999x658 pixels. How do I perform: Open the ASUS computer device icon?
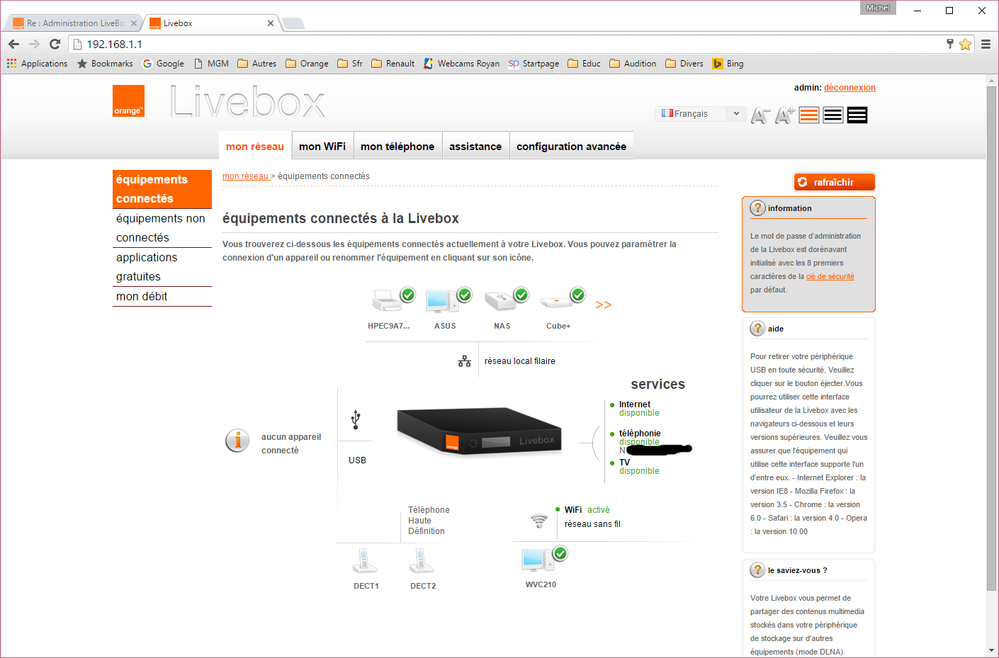445,300
